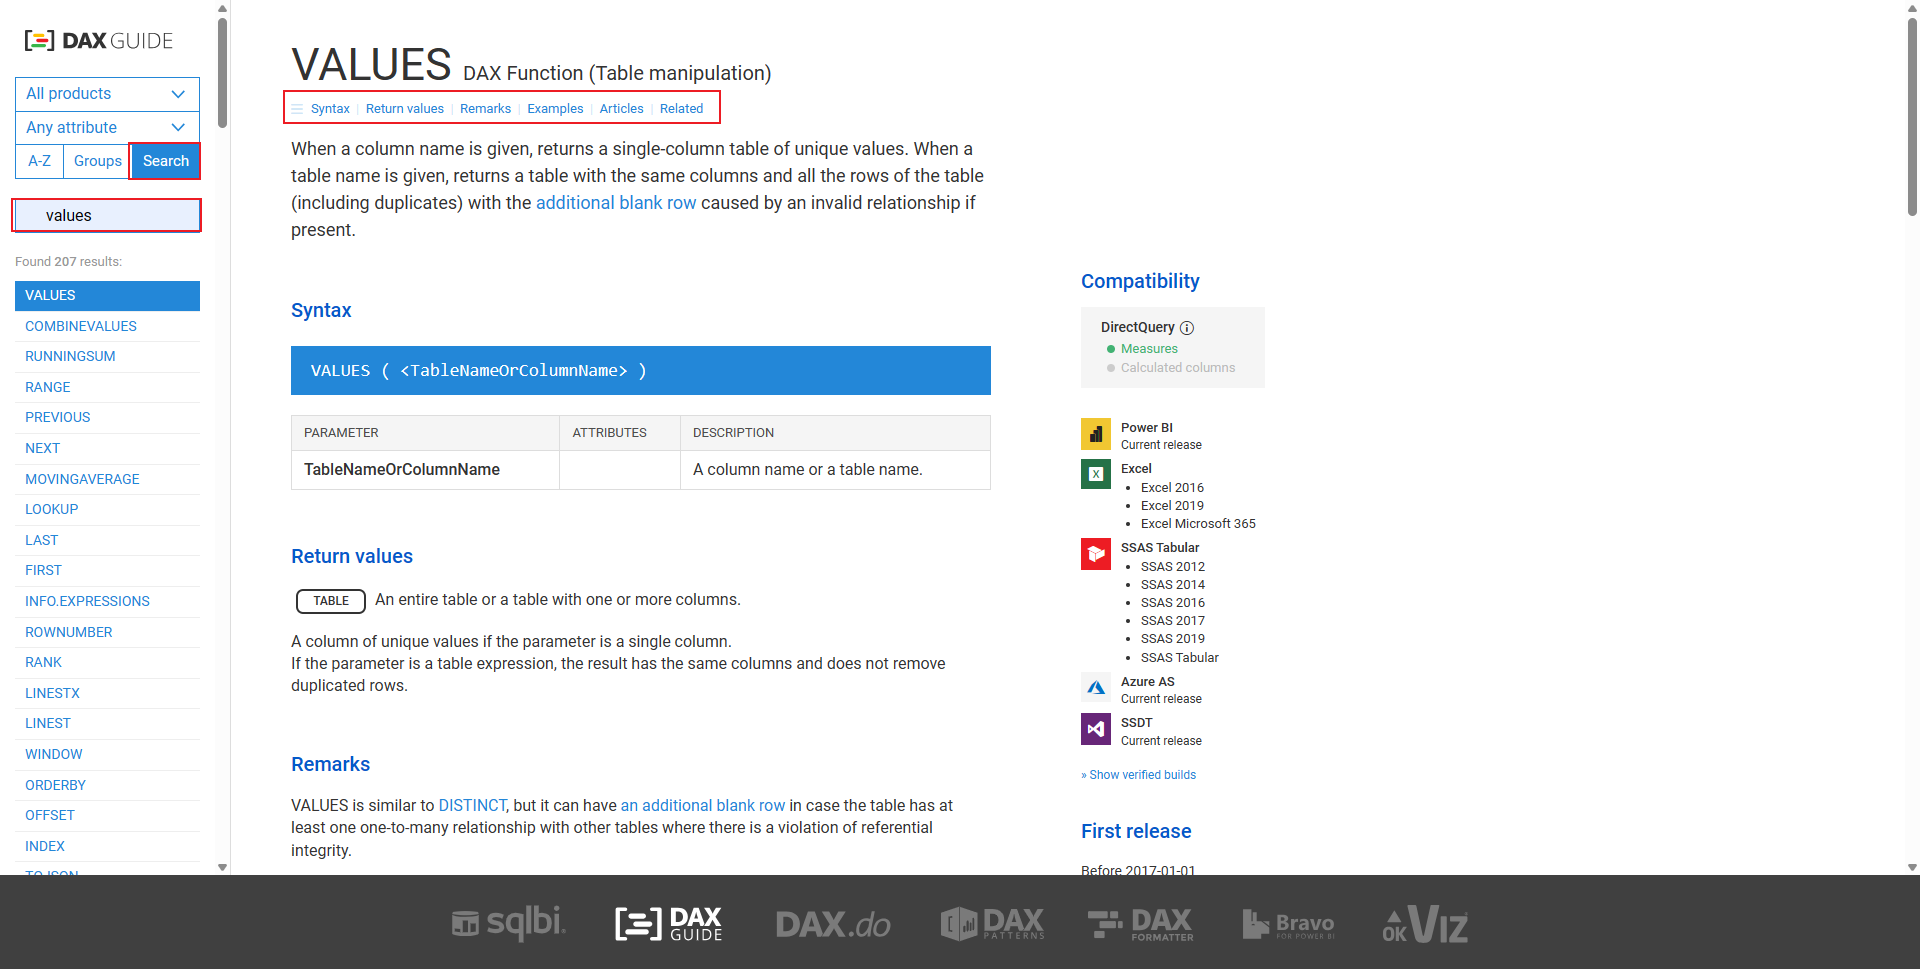
Task: Jump to the Articles section link
Action: point(621,109)
